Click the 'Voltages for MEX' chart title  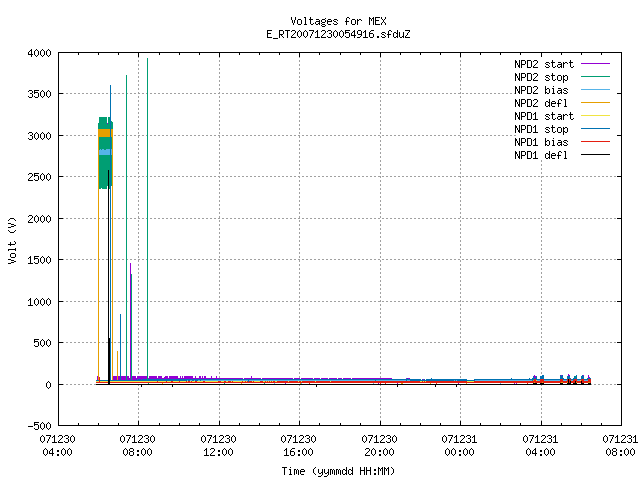338,21
